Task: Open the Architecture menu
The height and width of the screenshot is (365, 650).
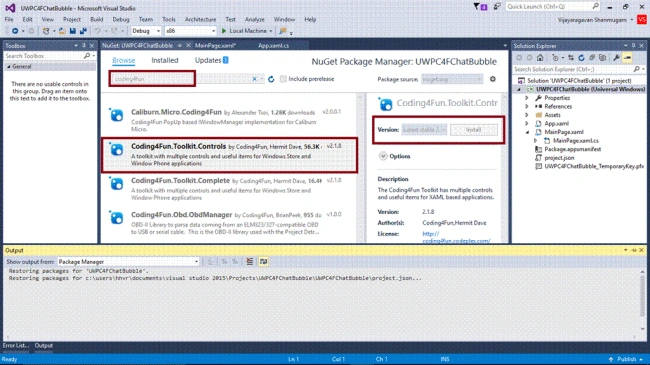Action: pyautogui.click(x=201, y=19)
